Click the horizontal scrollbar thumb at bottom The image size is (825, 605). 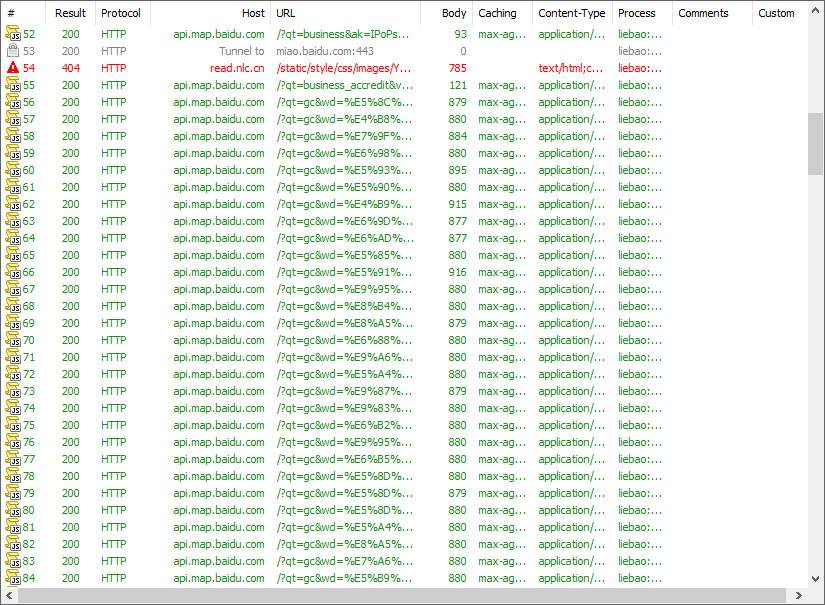pyautogui.click(x=400, y=596)
